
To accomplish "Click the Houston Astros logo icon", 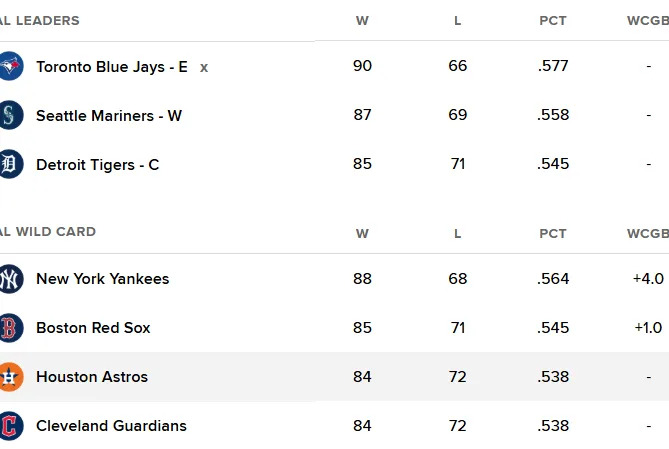I will [10, 377].
